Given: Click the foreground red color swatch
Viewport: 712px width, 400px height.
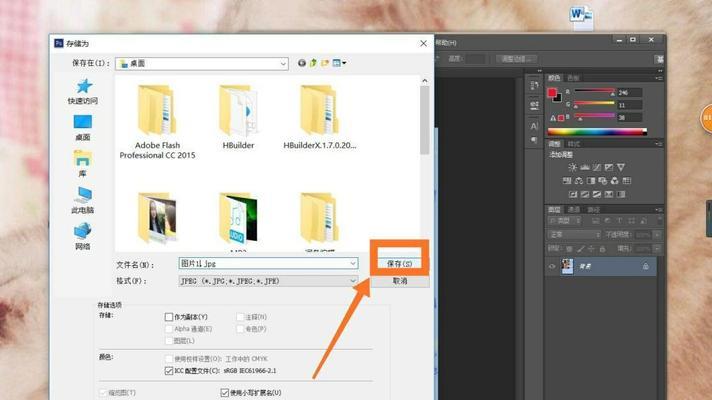Looking at the screenshot, I should (552, 93).
